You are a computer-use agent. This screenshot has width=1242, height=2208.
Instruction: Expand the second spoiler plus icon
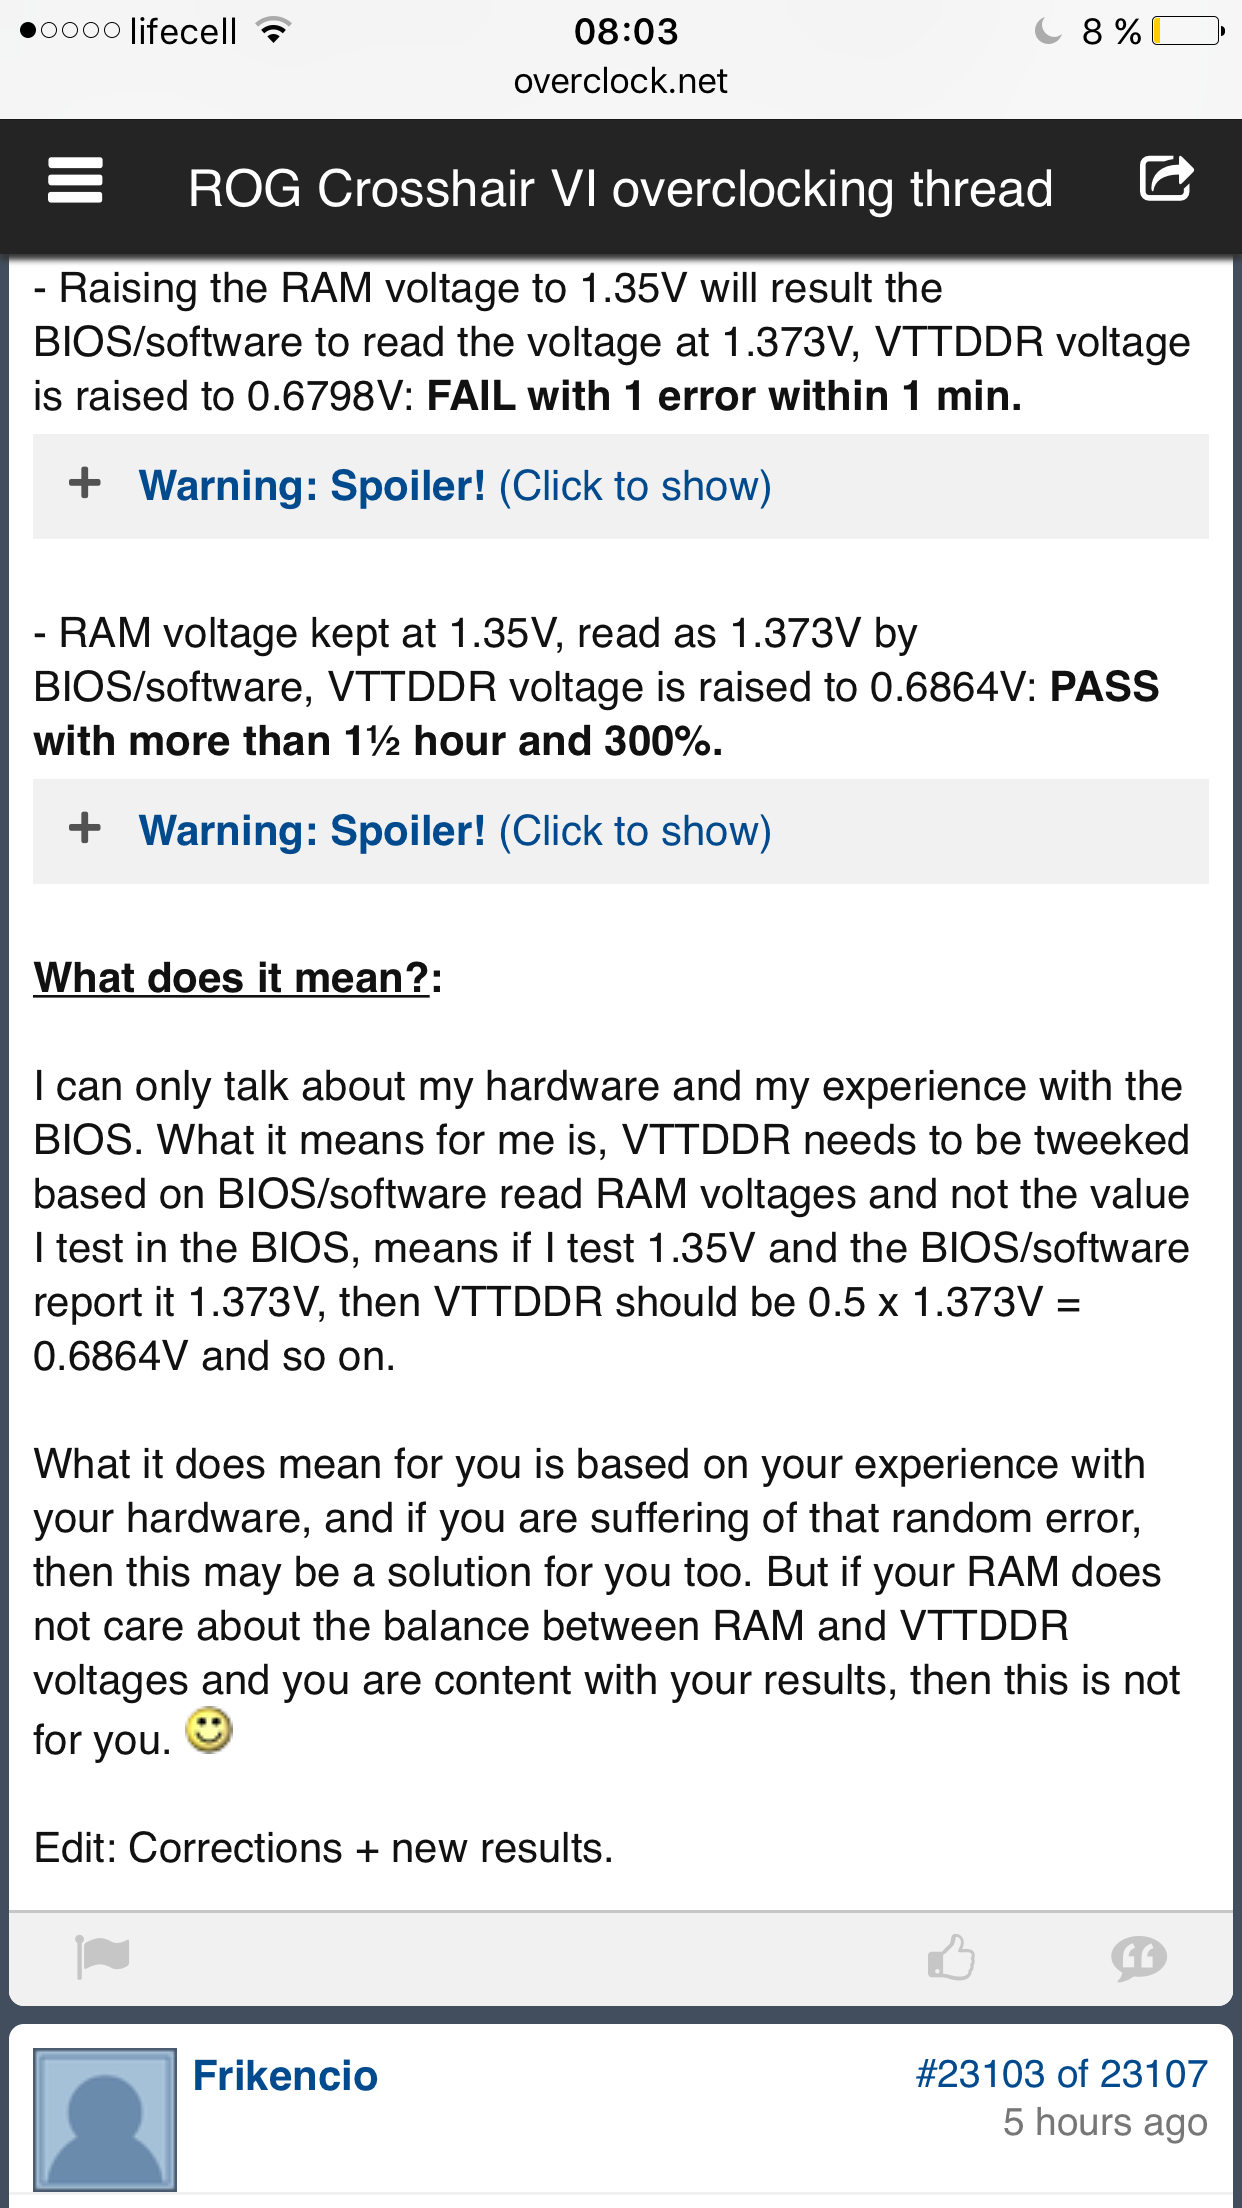pyautogui.click(x=85, y=829)
